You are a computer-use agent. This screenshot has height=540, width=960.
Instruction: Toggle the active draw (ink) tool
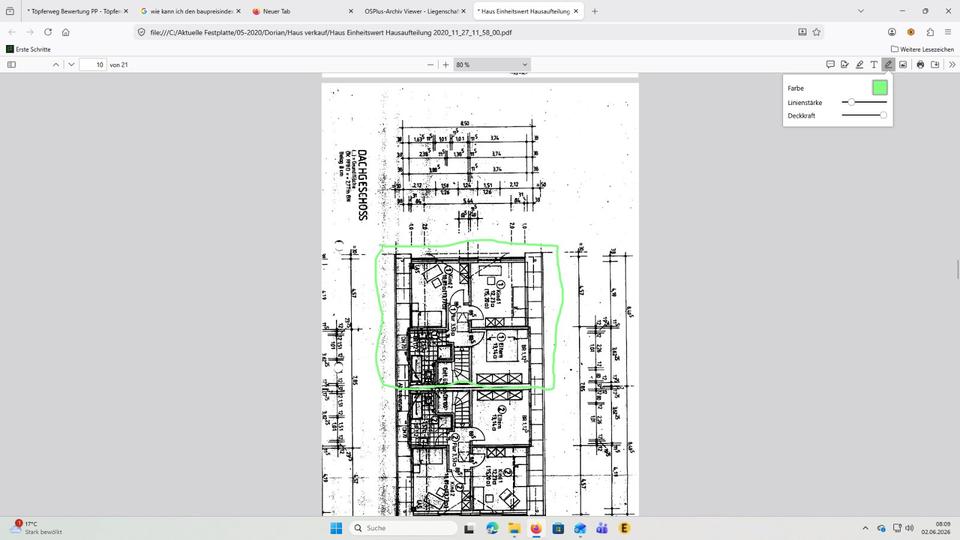pyautogui.click(x=888, y=64)
